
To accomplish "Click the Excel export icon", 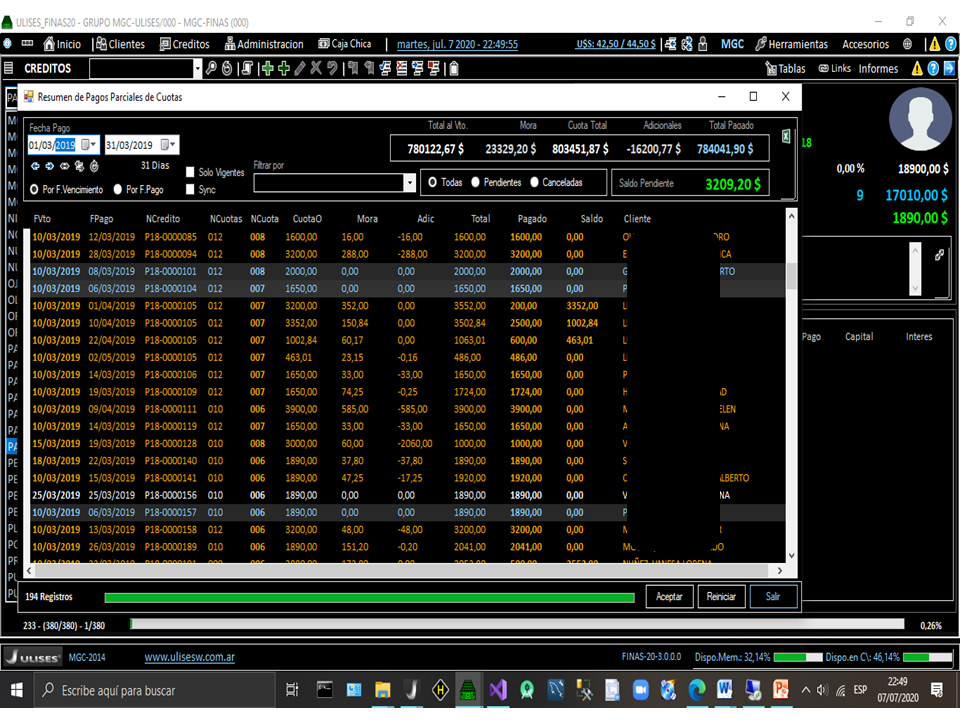I will pos(786,137).
